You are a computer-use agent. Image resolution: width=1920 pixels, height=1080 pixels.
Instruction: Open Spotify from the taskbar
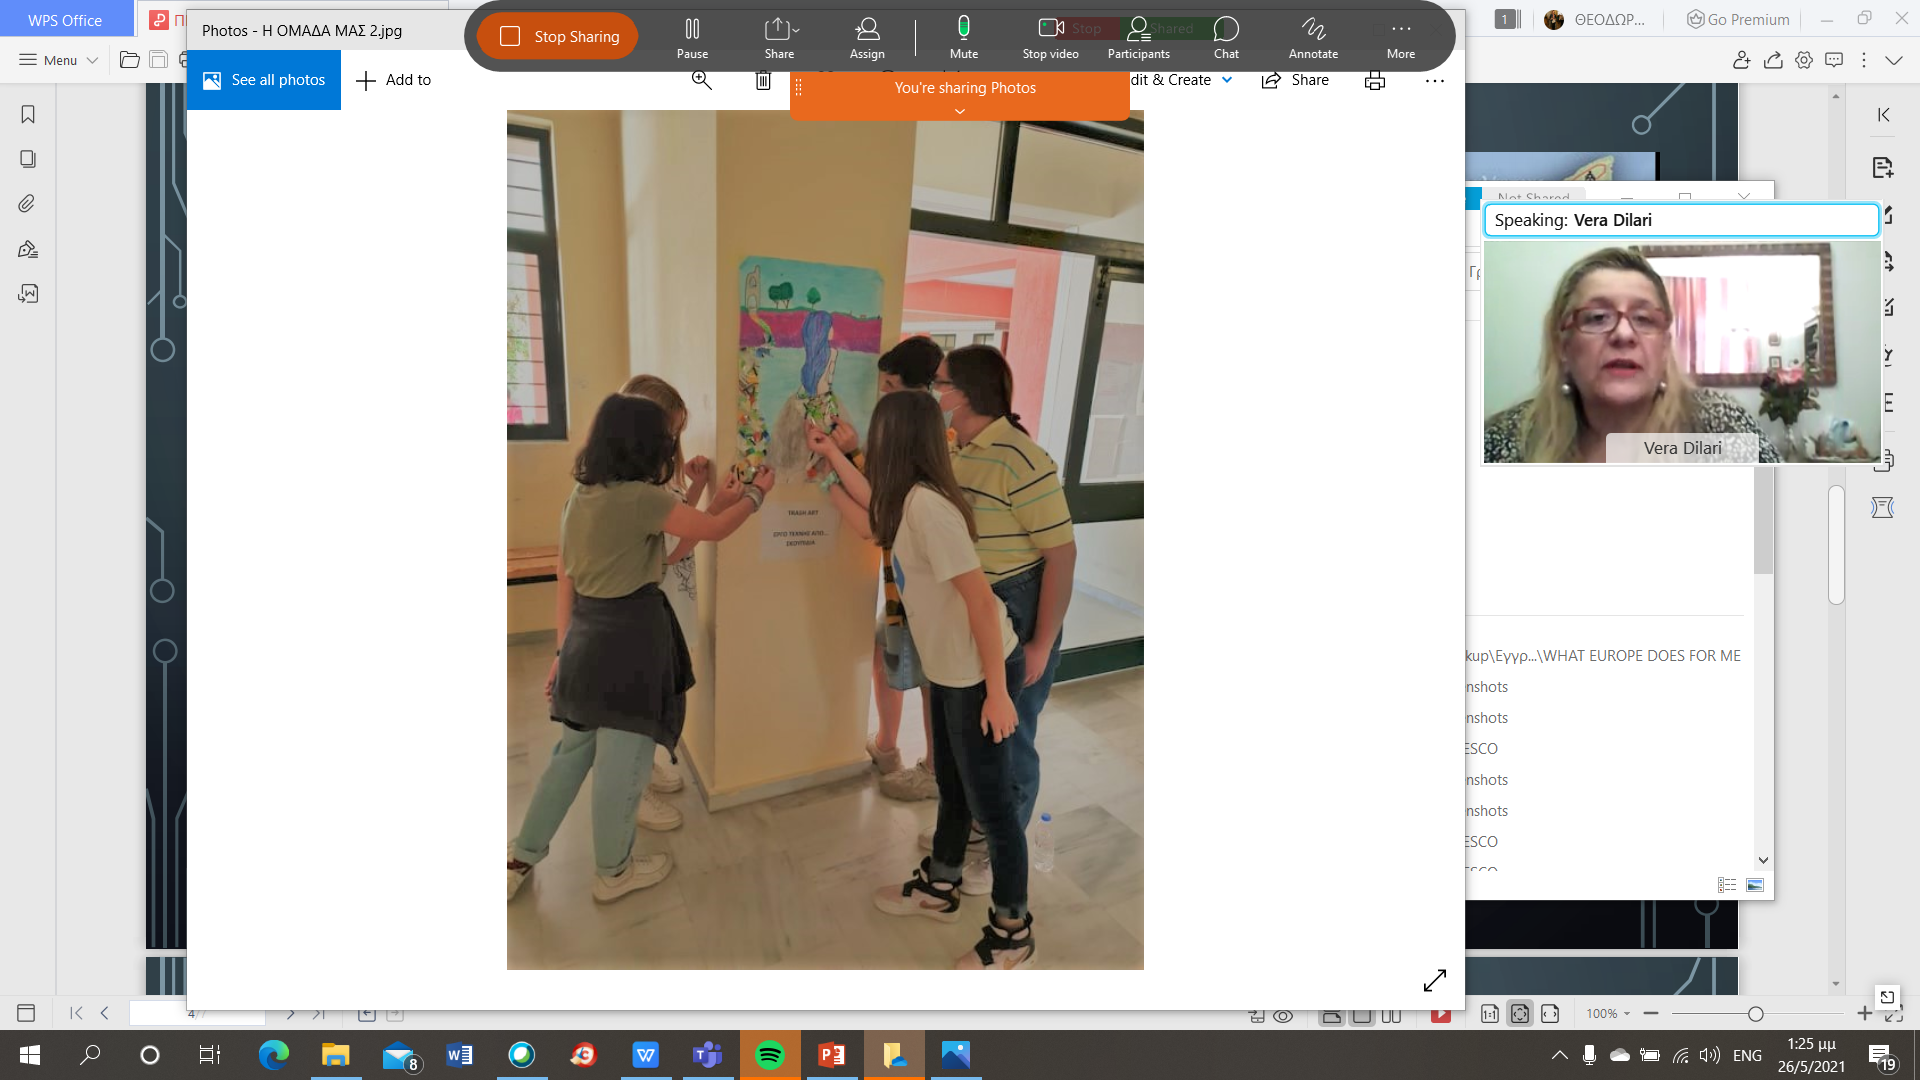[x=769, y=1055]
